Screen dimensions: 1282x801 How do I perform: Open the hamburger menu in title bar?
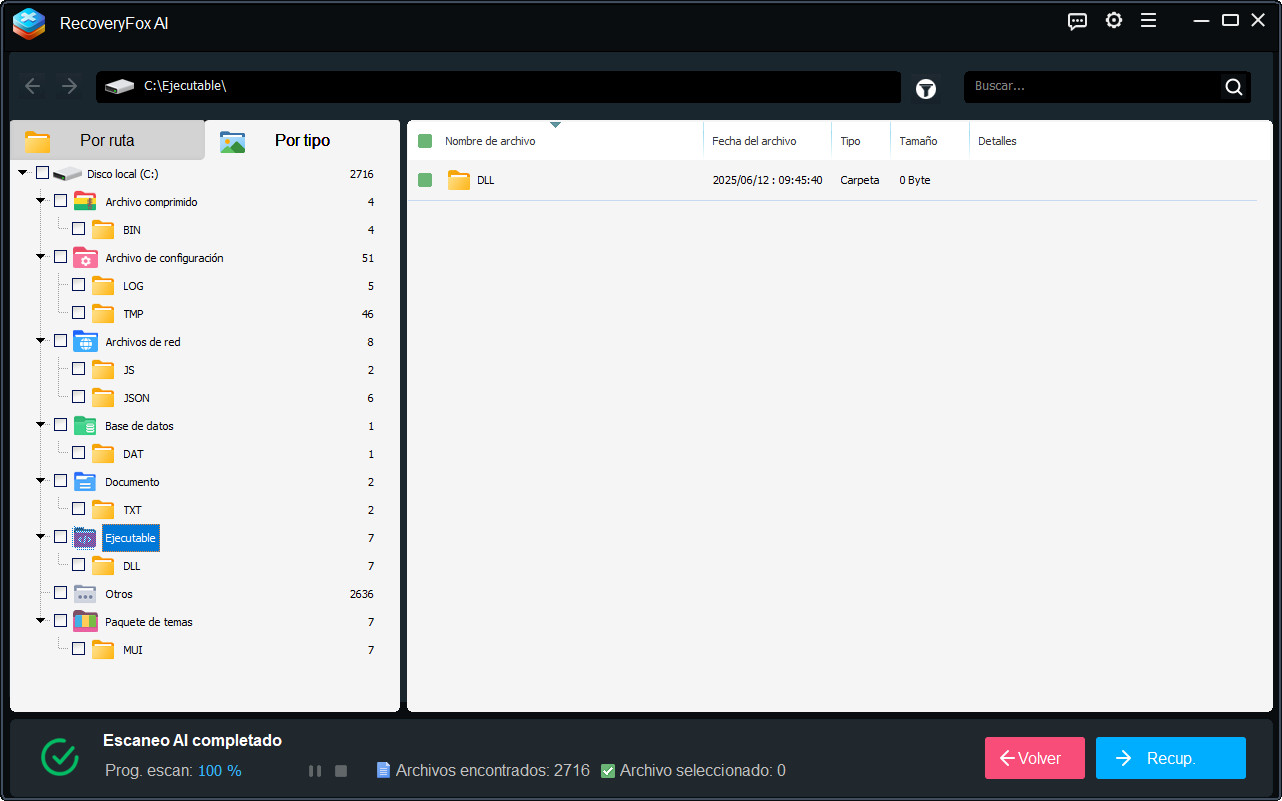click(x=1149, y=20)
